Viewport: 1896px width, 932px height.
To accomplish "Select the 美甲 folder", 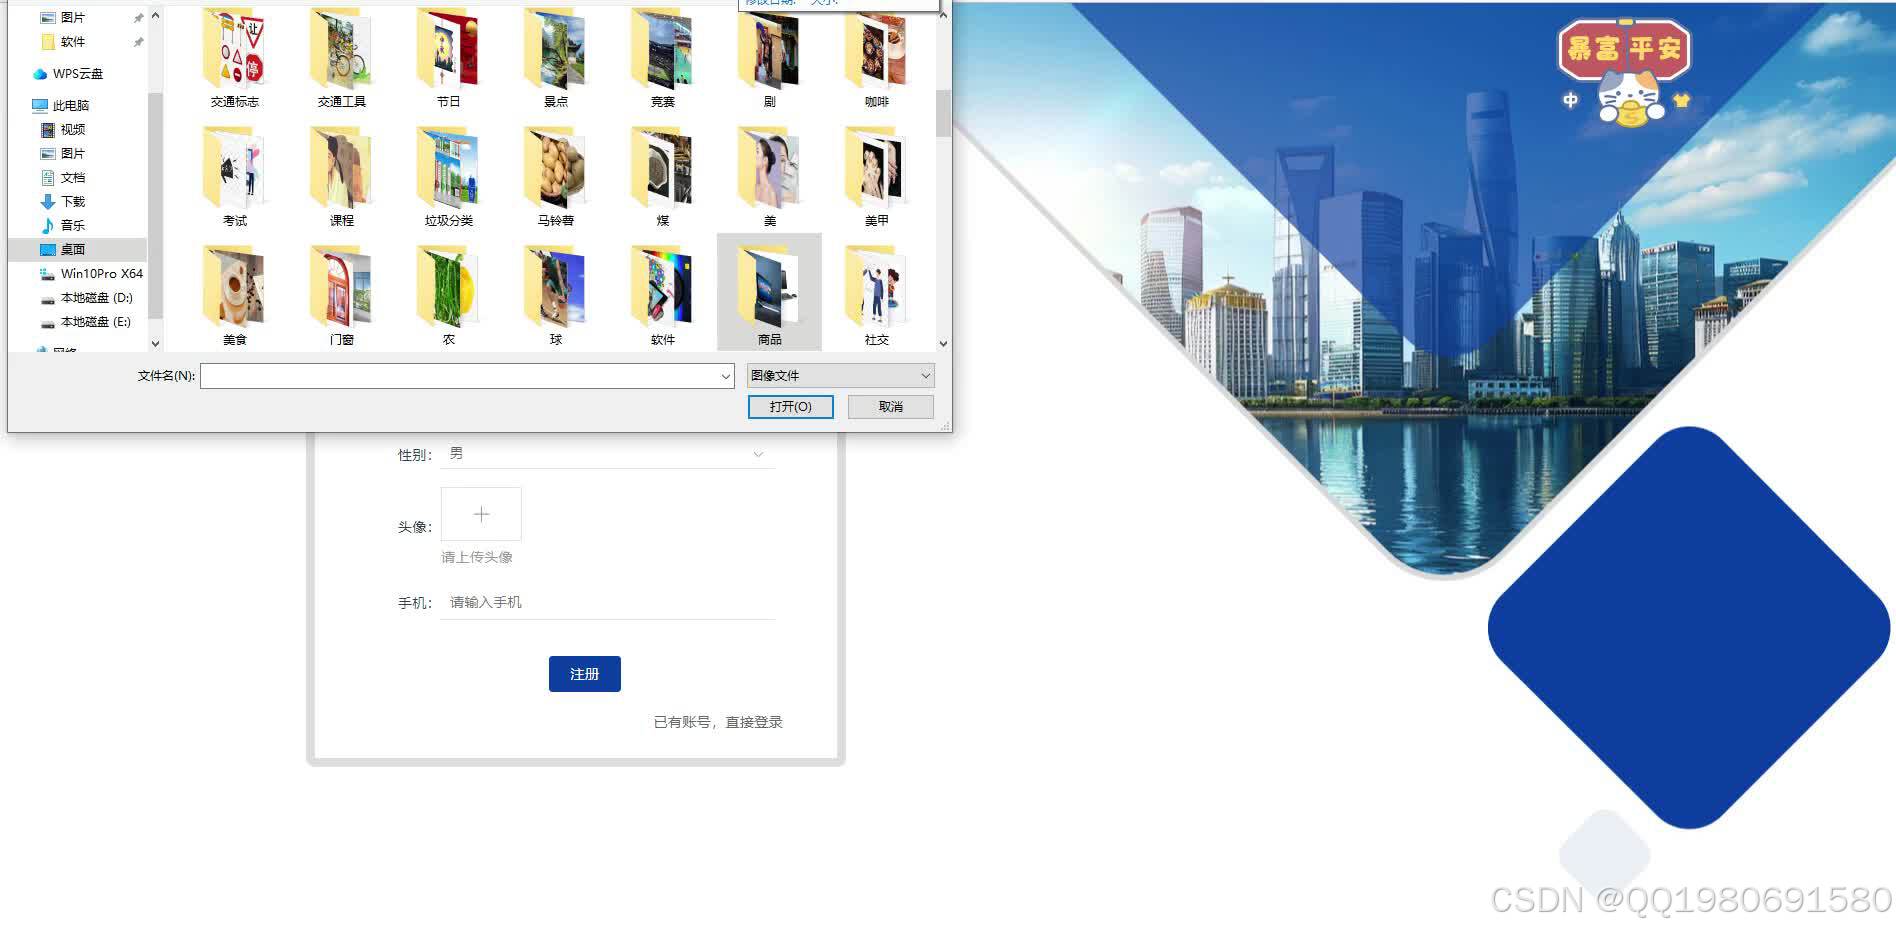I will point(877,175).
